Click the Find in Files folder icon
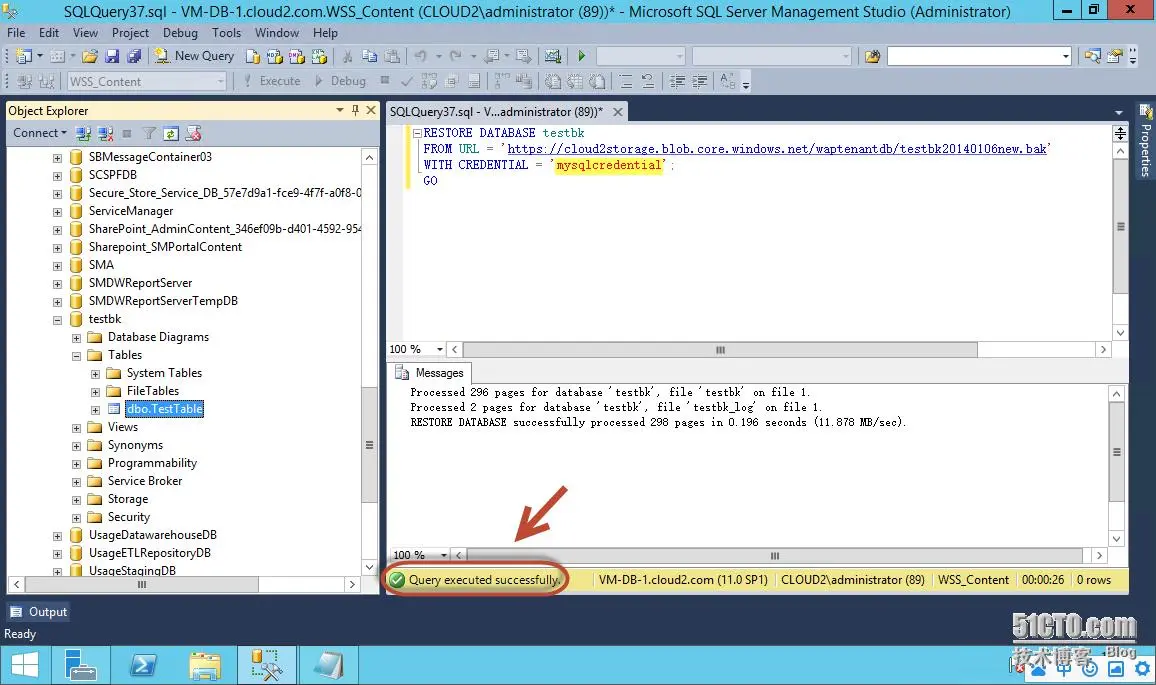The image size is (1156, 685). (x=872, y=56)
